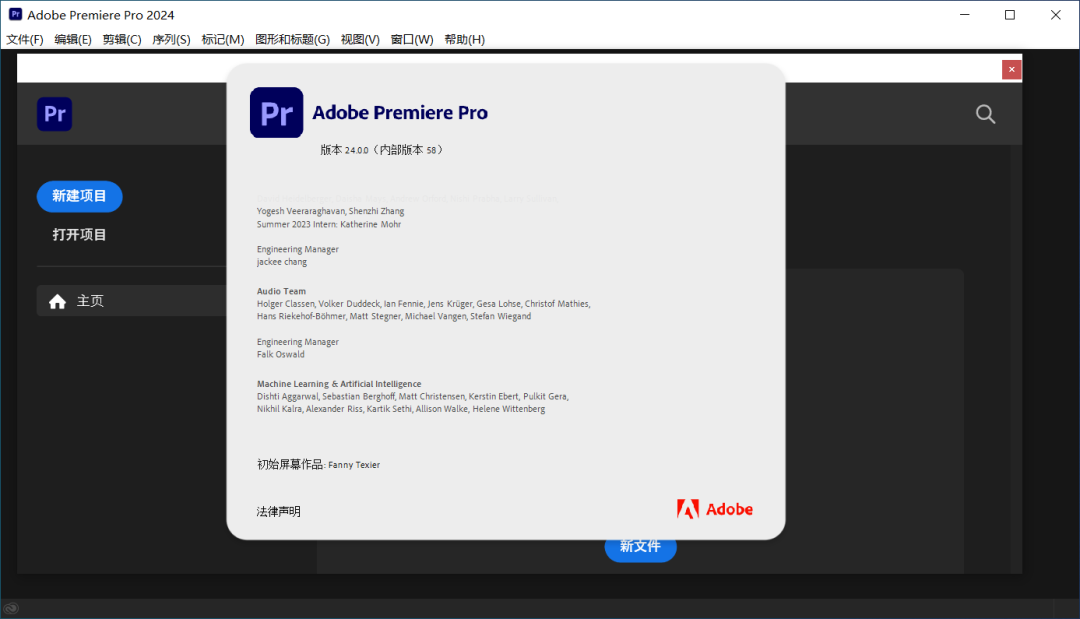Click the 新文件 button
Screen dimensions: 1080x619
point(641,547)
